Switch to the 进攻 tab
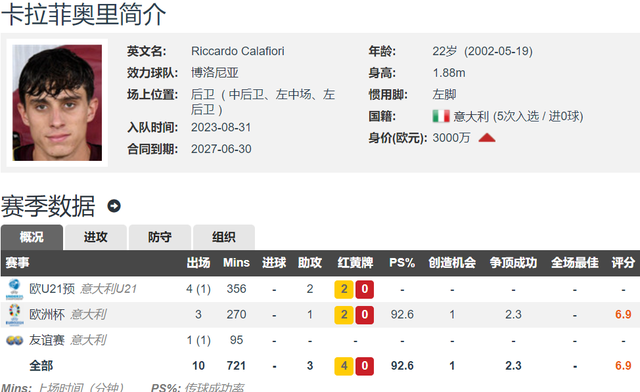 point(96,237)
